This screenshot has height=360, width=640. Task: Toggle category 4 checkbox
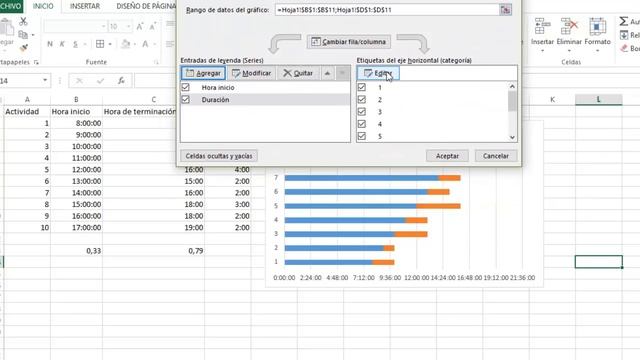362,124
